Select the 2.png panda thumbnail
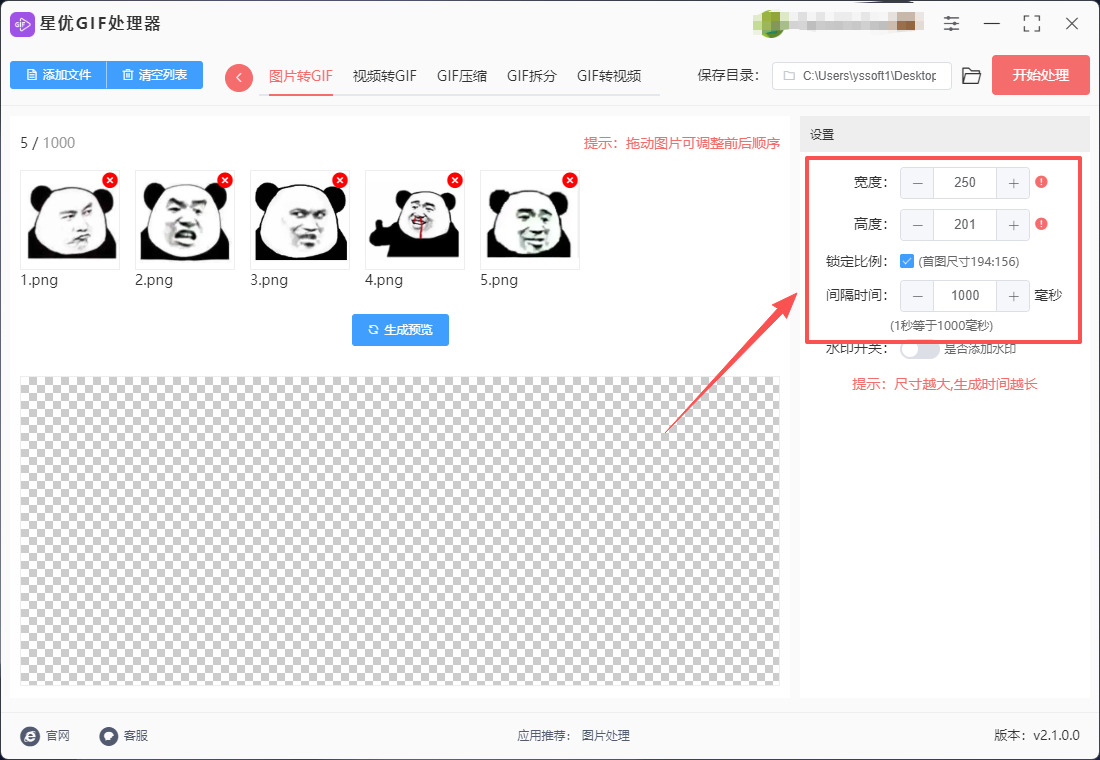 pyautogui.click(x=185, y=220)
